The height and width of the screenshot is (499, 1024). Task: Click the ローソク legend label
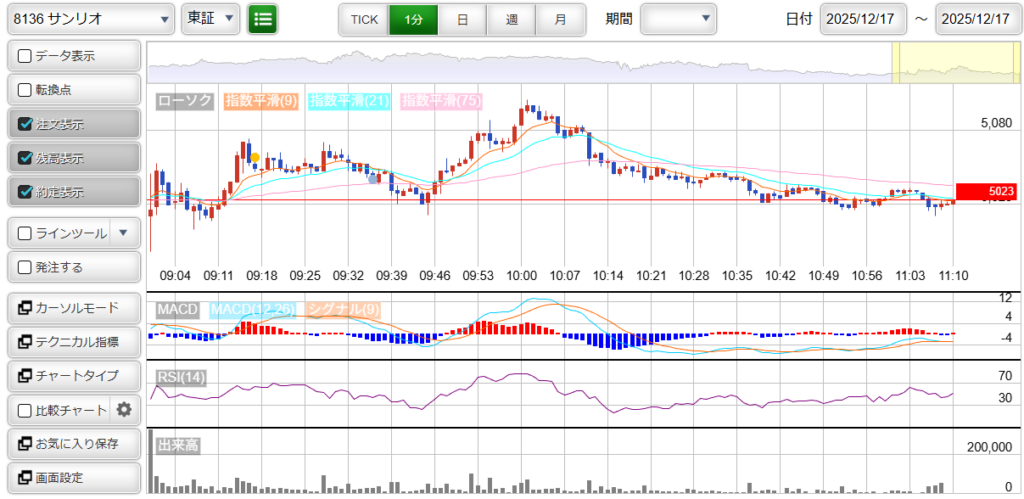click(x=186, y=100)
